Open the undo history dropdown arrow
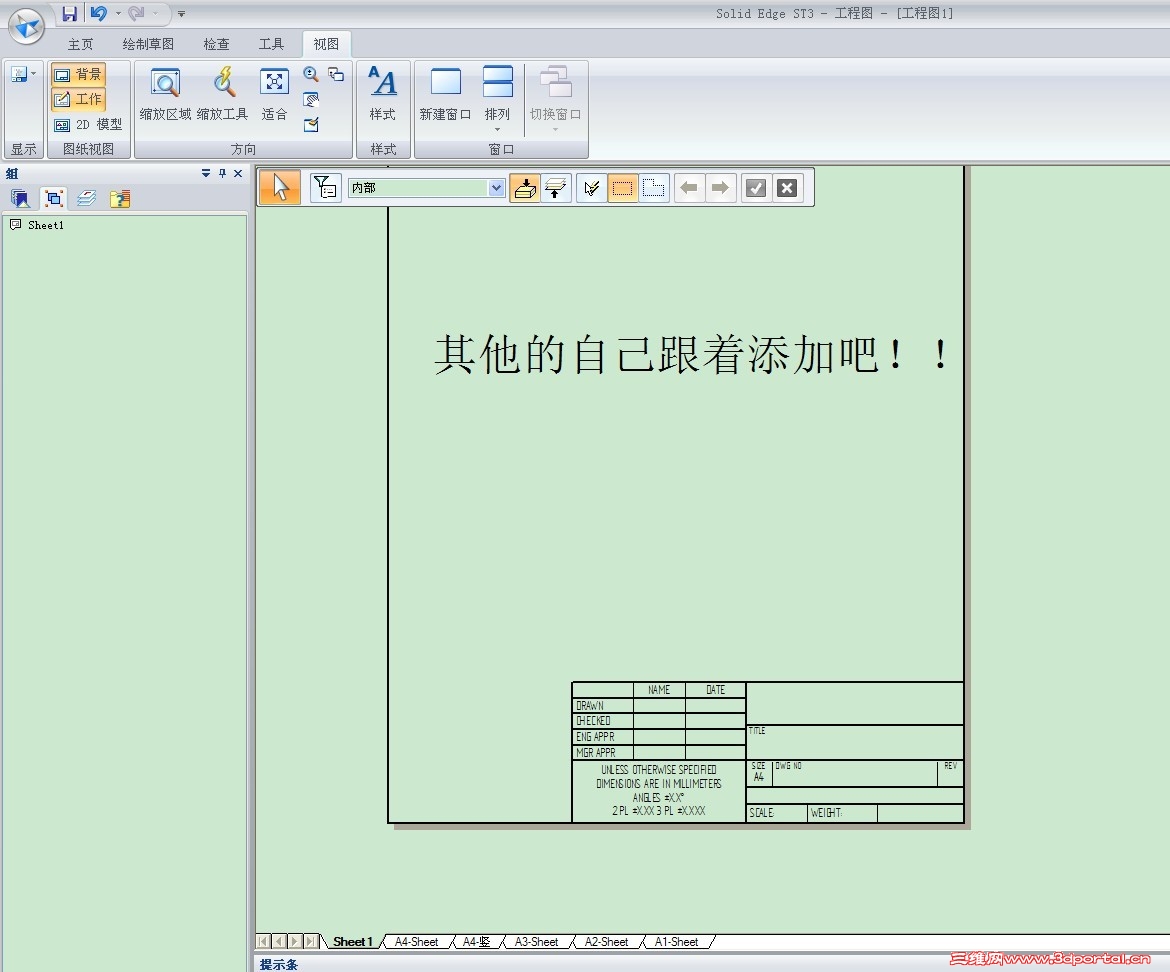 coord(118,13)
